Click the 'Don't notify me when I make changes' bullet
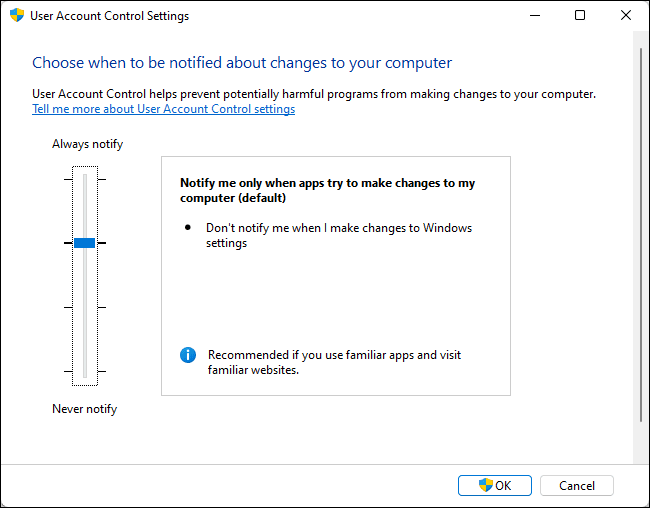 (339, 235)
